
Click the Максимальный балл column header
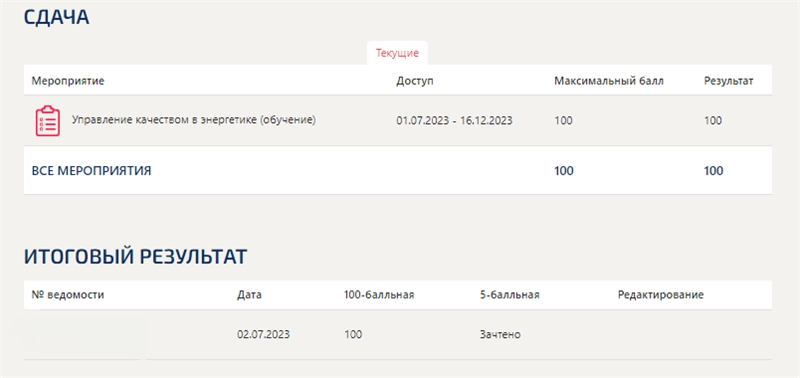point(609,81)
